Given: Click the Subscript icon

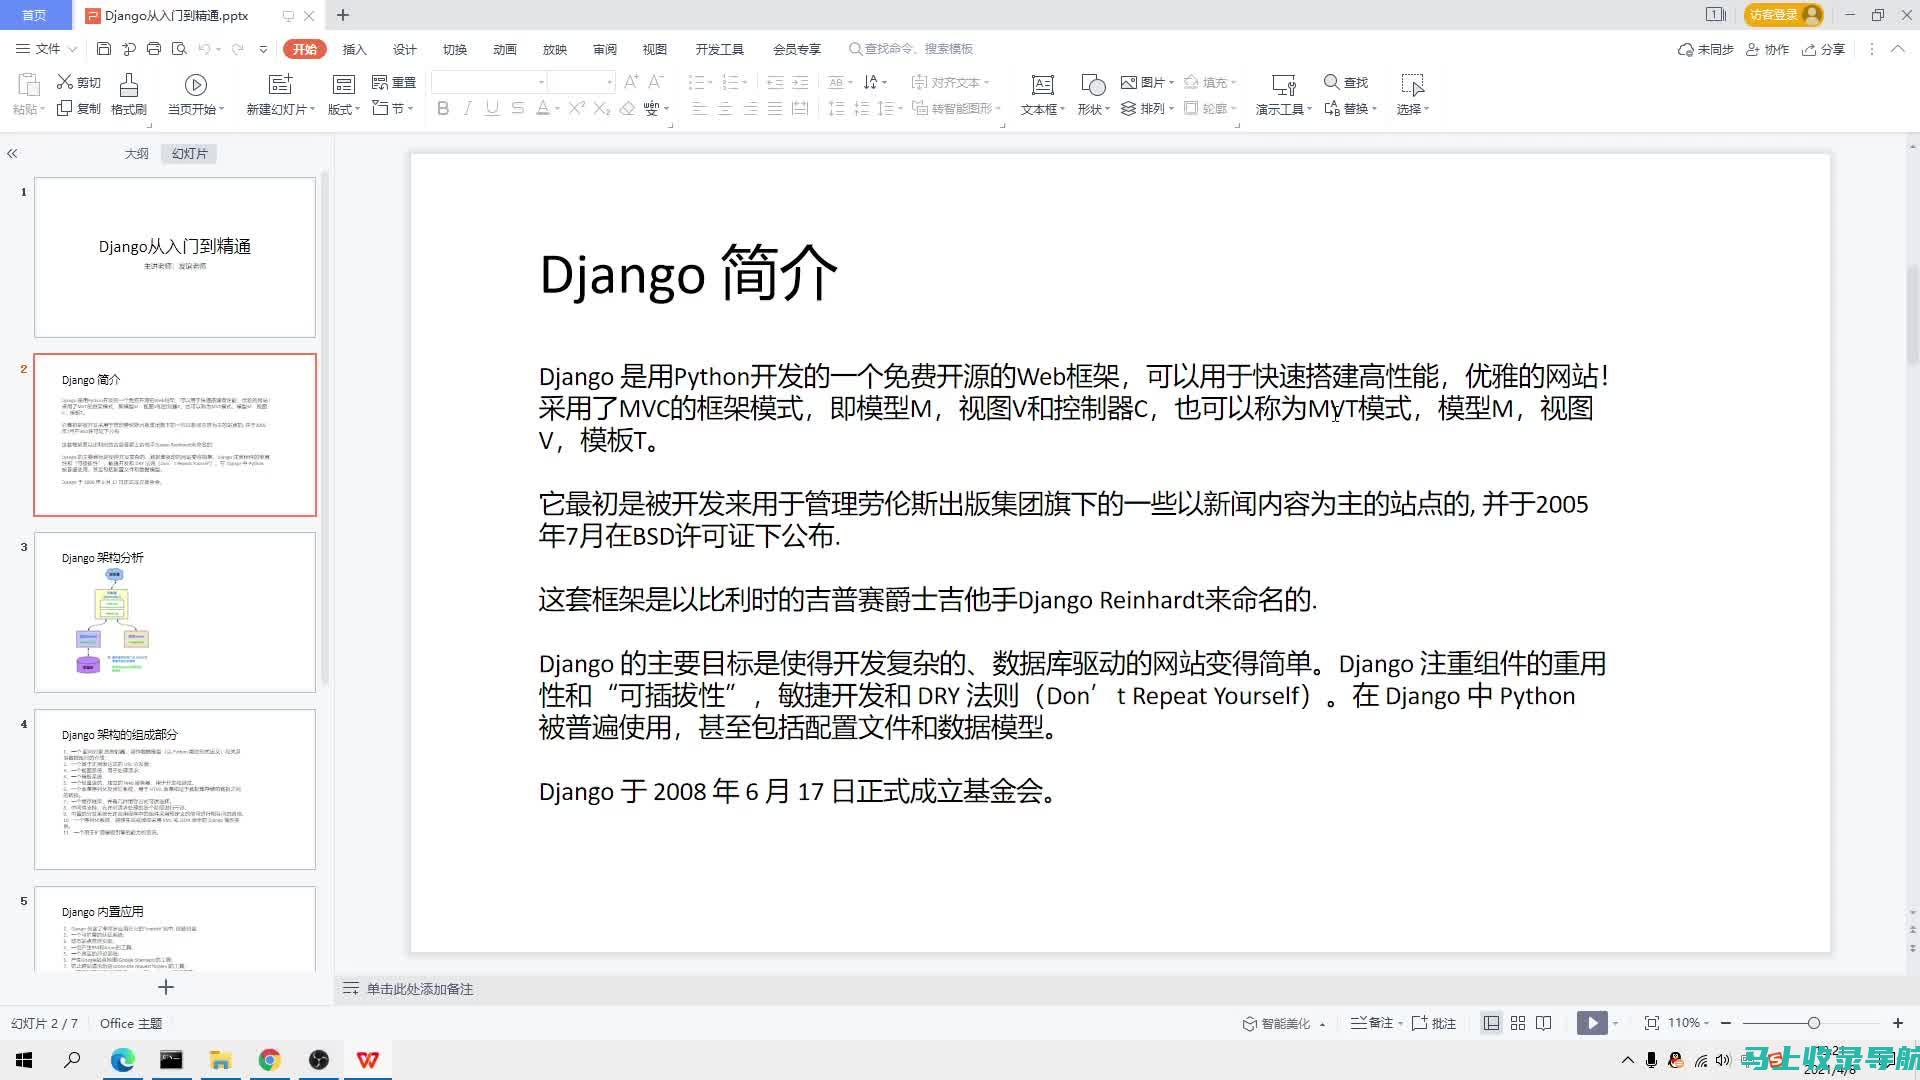Looking at the screenshot, I should (x=602, y=108).
